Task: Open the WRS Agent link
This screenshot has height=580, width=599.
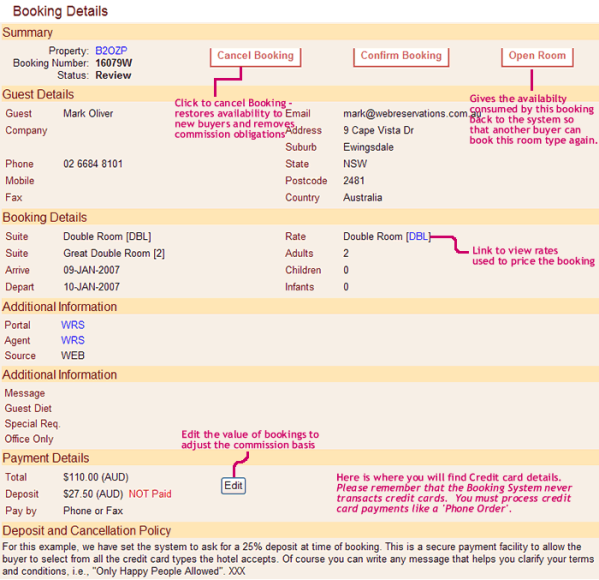Action: 73,340
